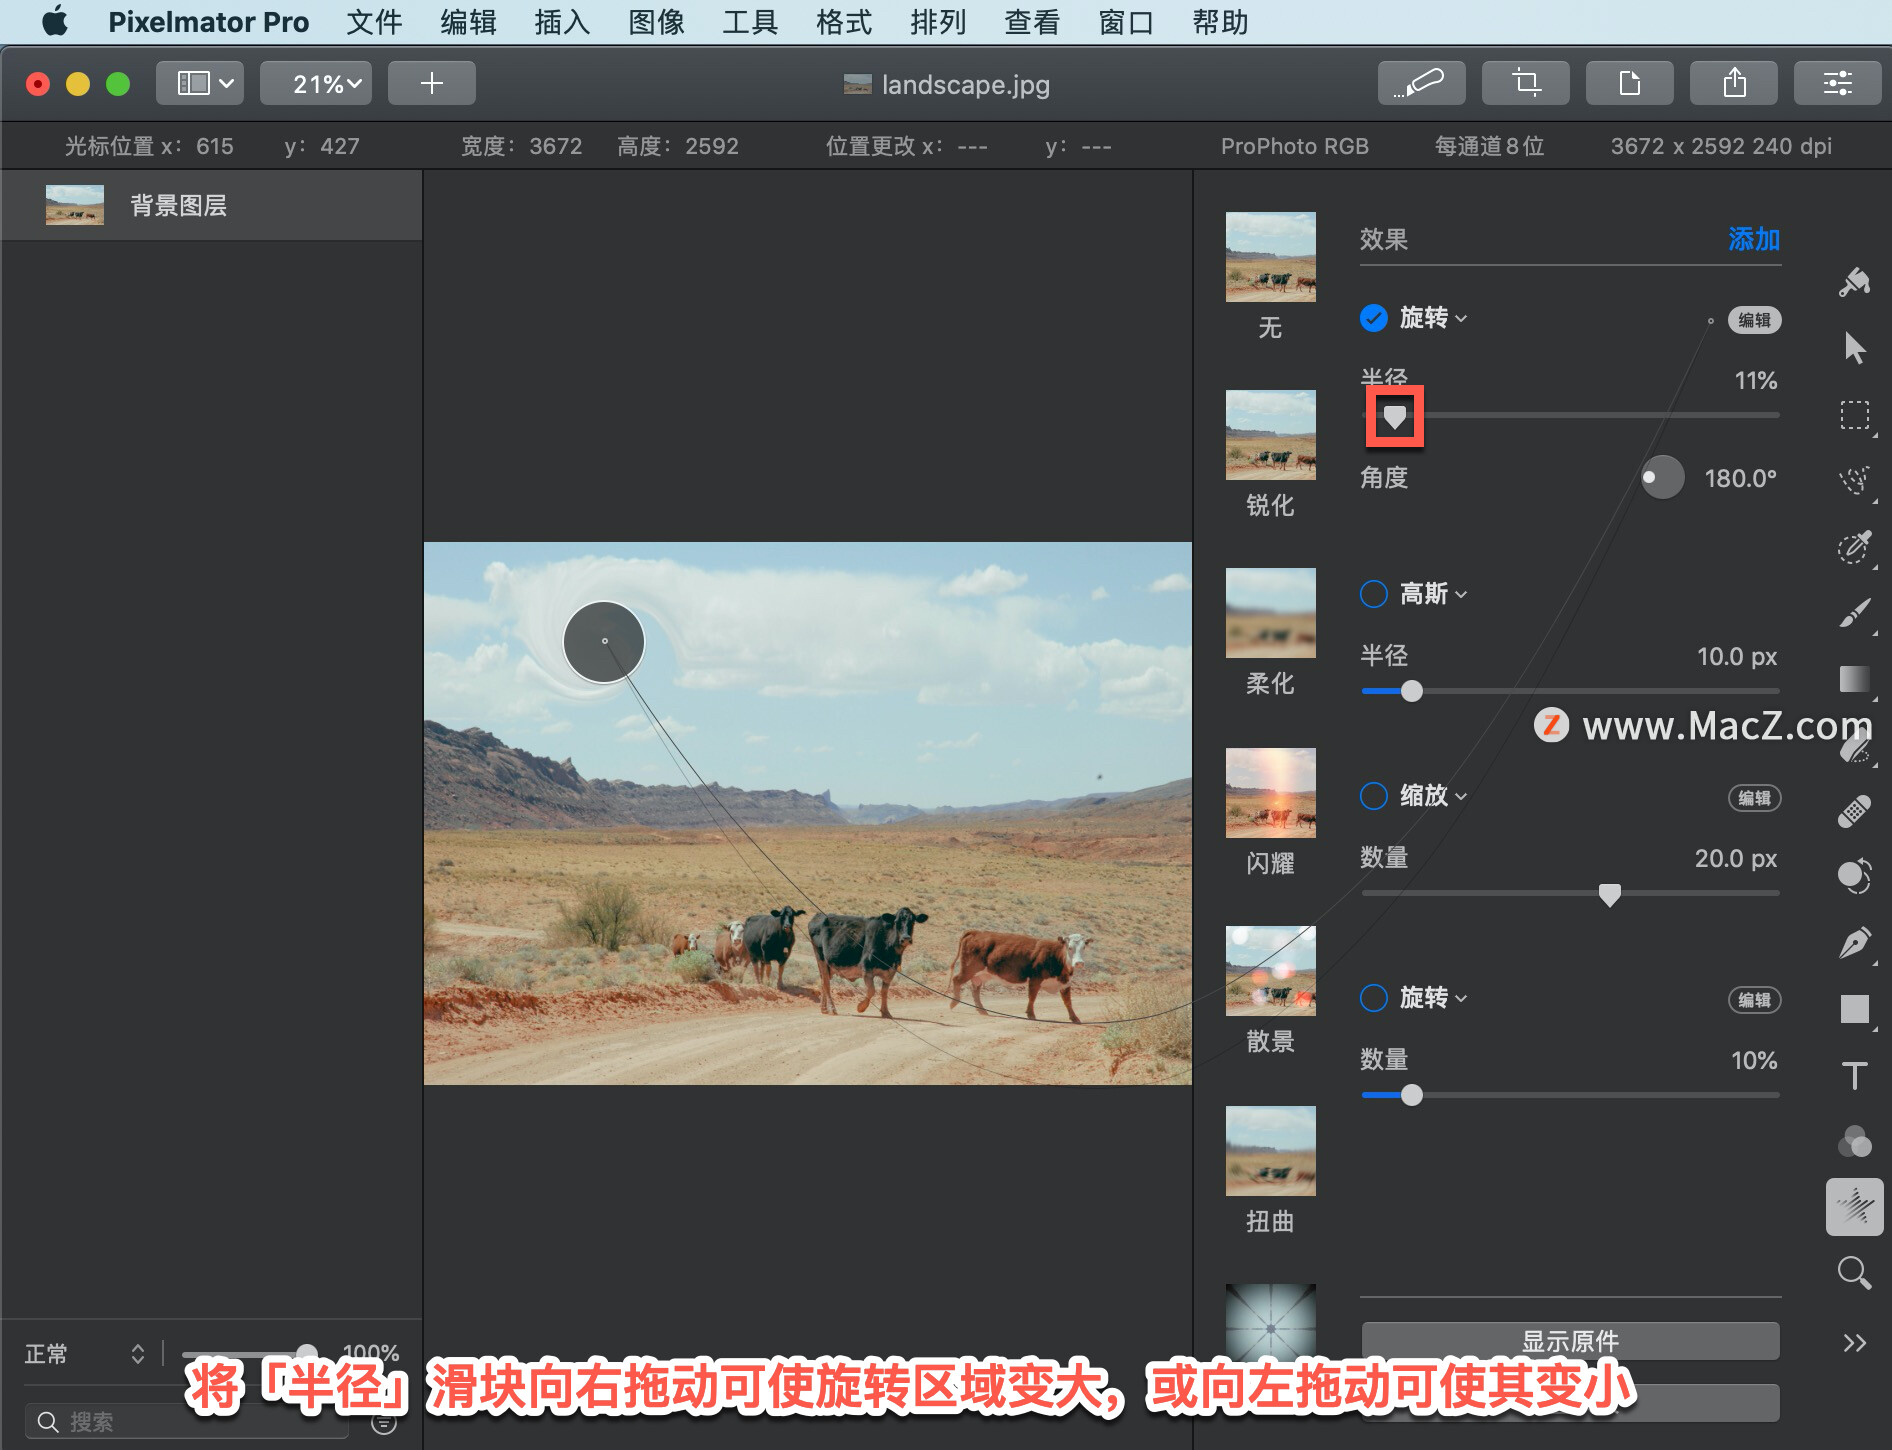Viewport: 1892px width, 1450px height.
Task: Click the 缩放 数量 slider handle
Action: (x=1609, y=895)
